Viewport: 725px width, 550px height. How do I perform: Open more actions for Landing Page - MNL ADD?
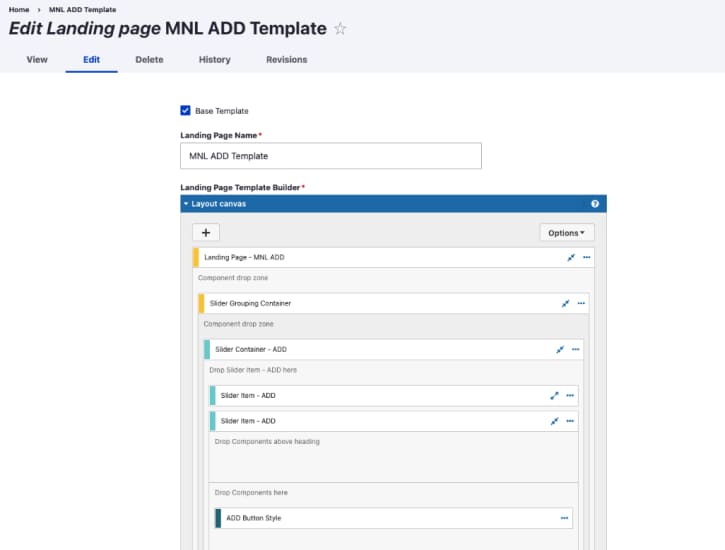[587, 257]
